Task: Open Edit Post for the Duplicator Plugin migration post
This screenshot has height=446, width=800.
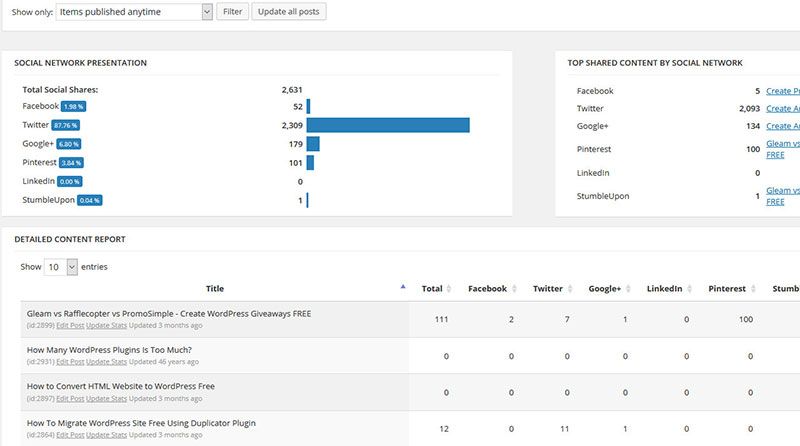Action: [x=69, y=435]
